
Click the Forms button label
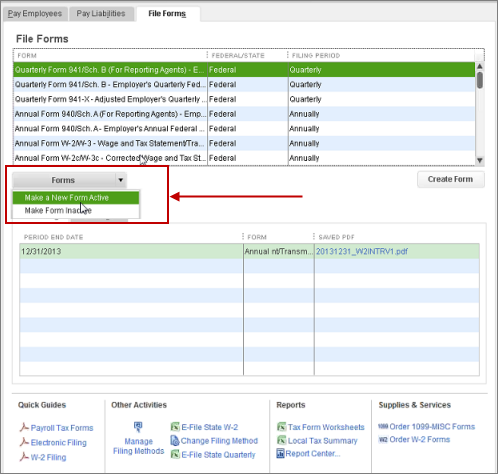pyautogui.click(x=63, y=180)
